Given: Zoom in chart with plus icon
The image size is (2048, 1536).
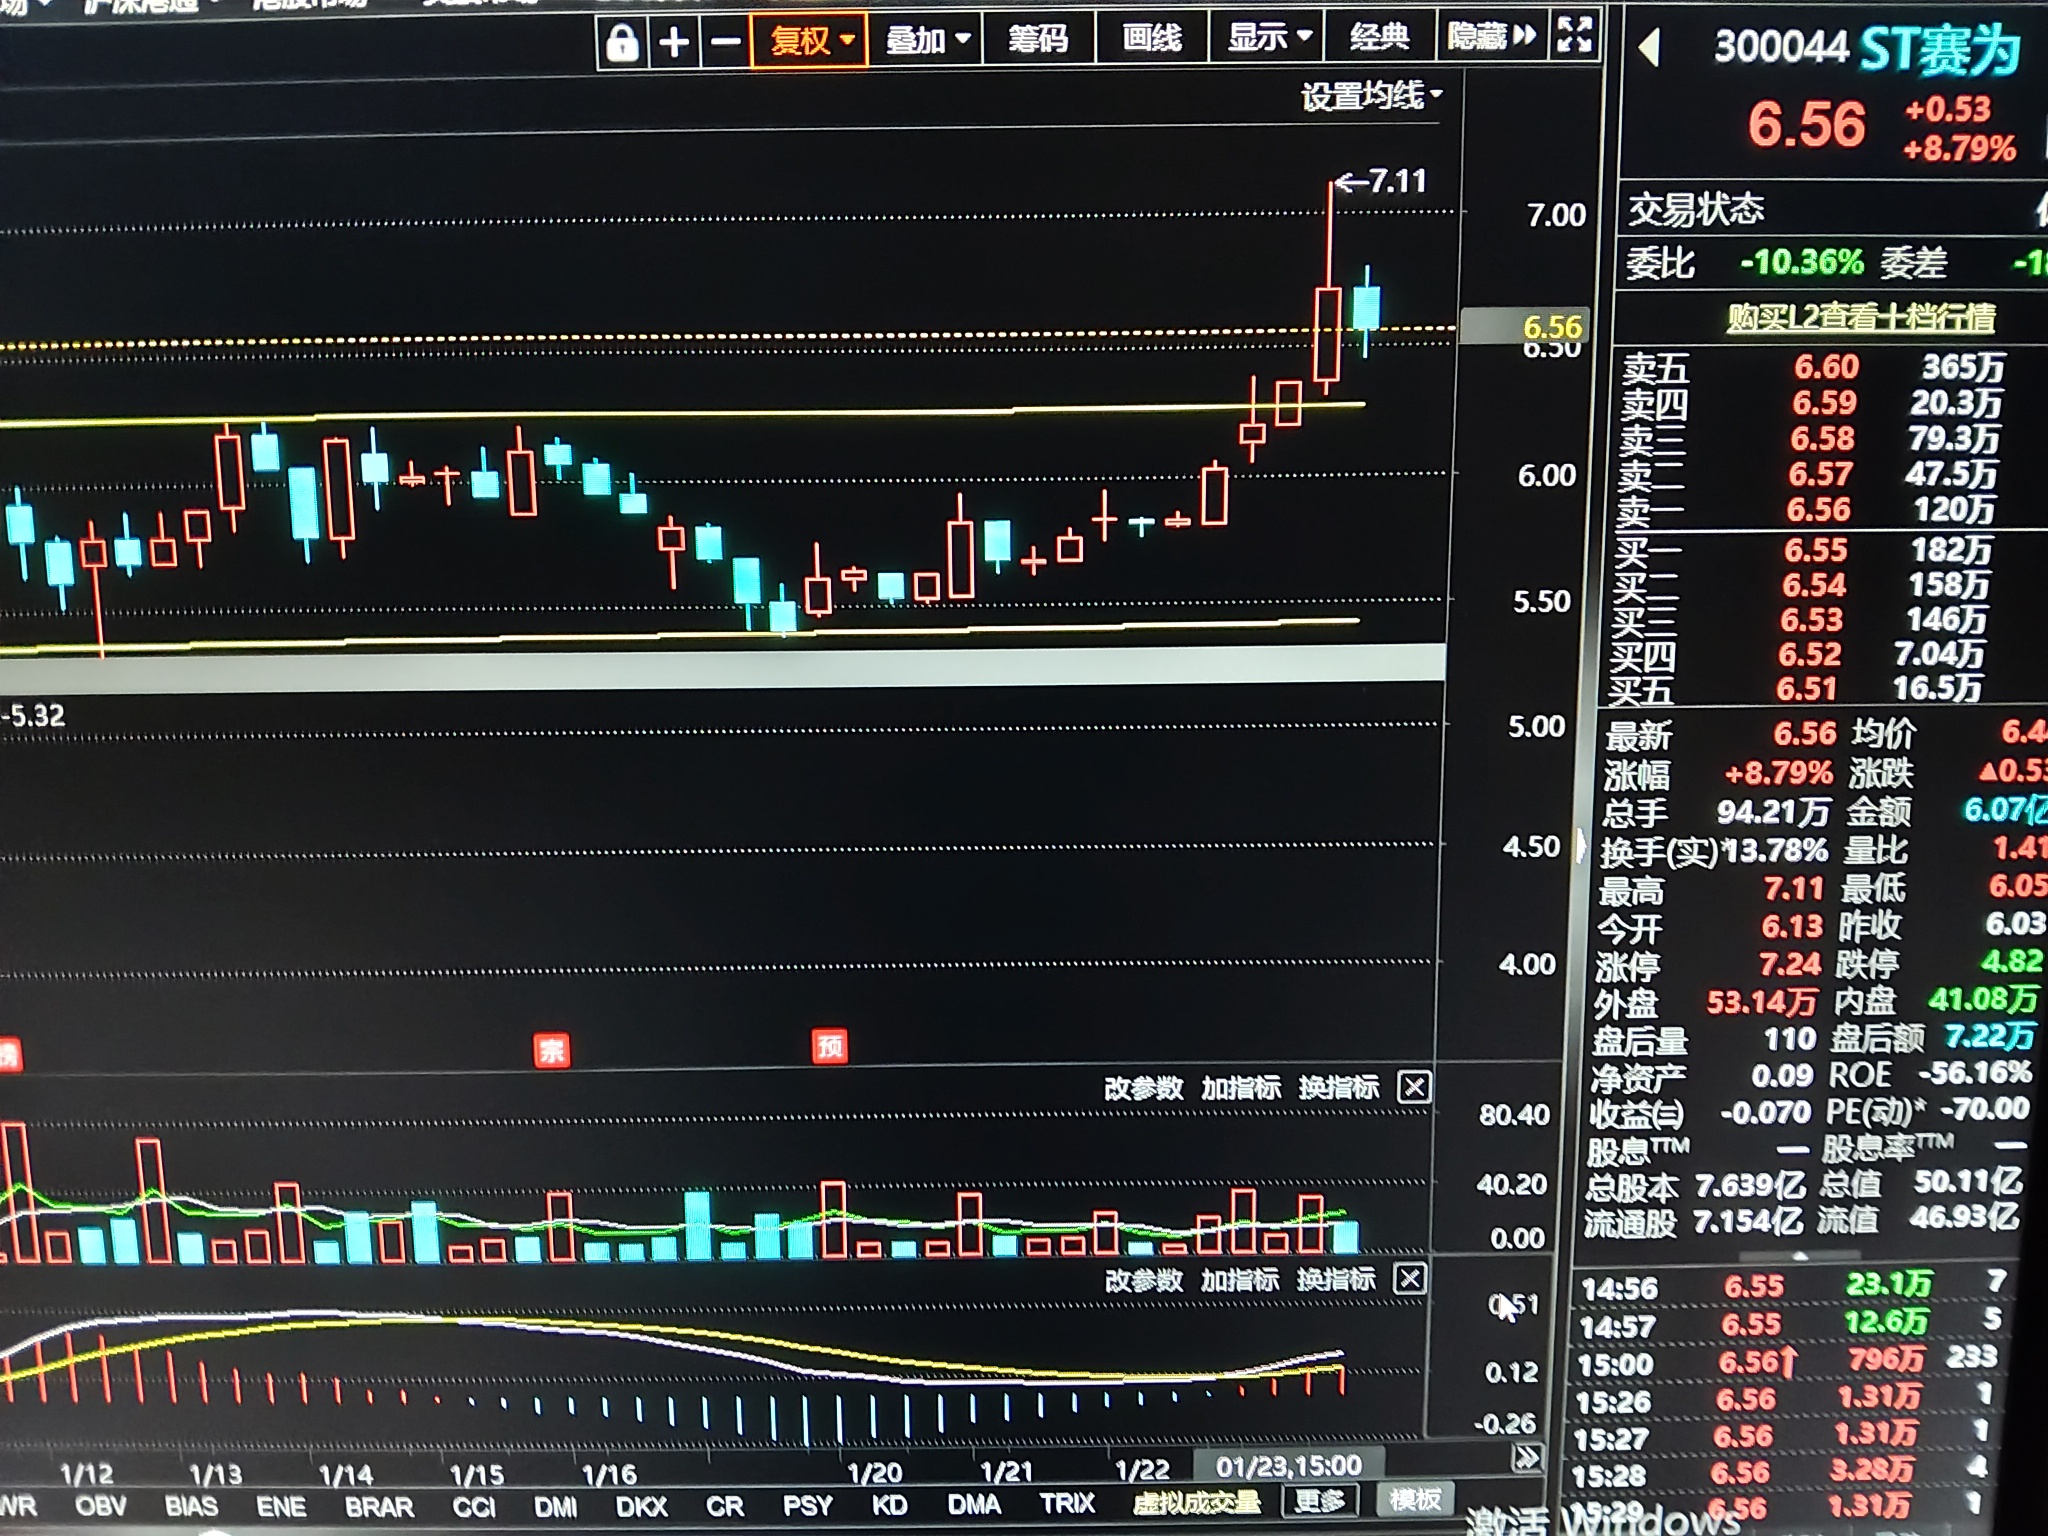Looking at the screenshot, I should [675, 43].
